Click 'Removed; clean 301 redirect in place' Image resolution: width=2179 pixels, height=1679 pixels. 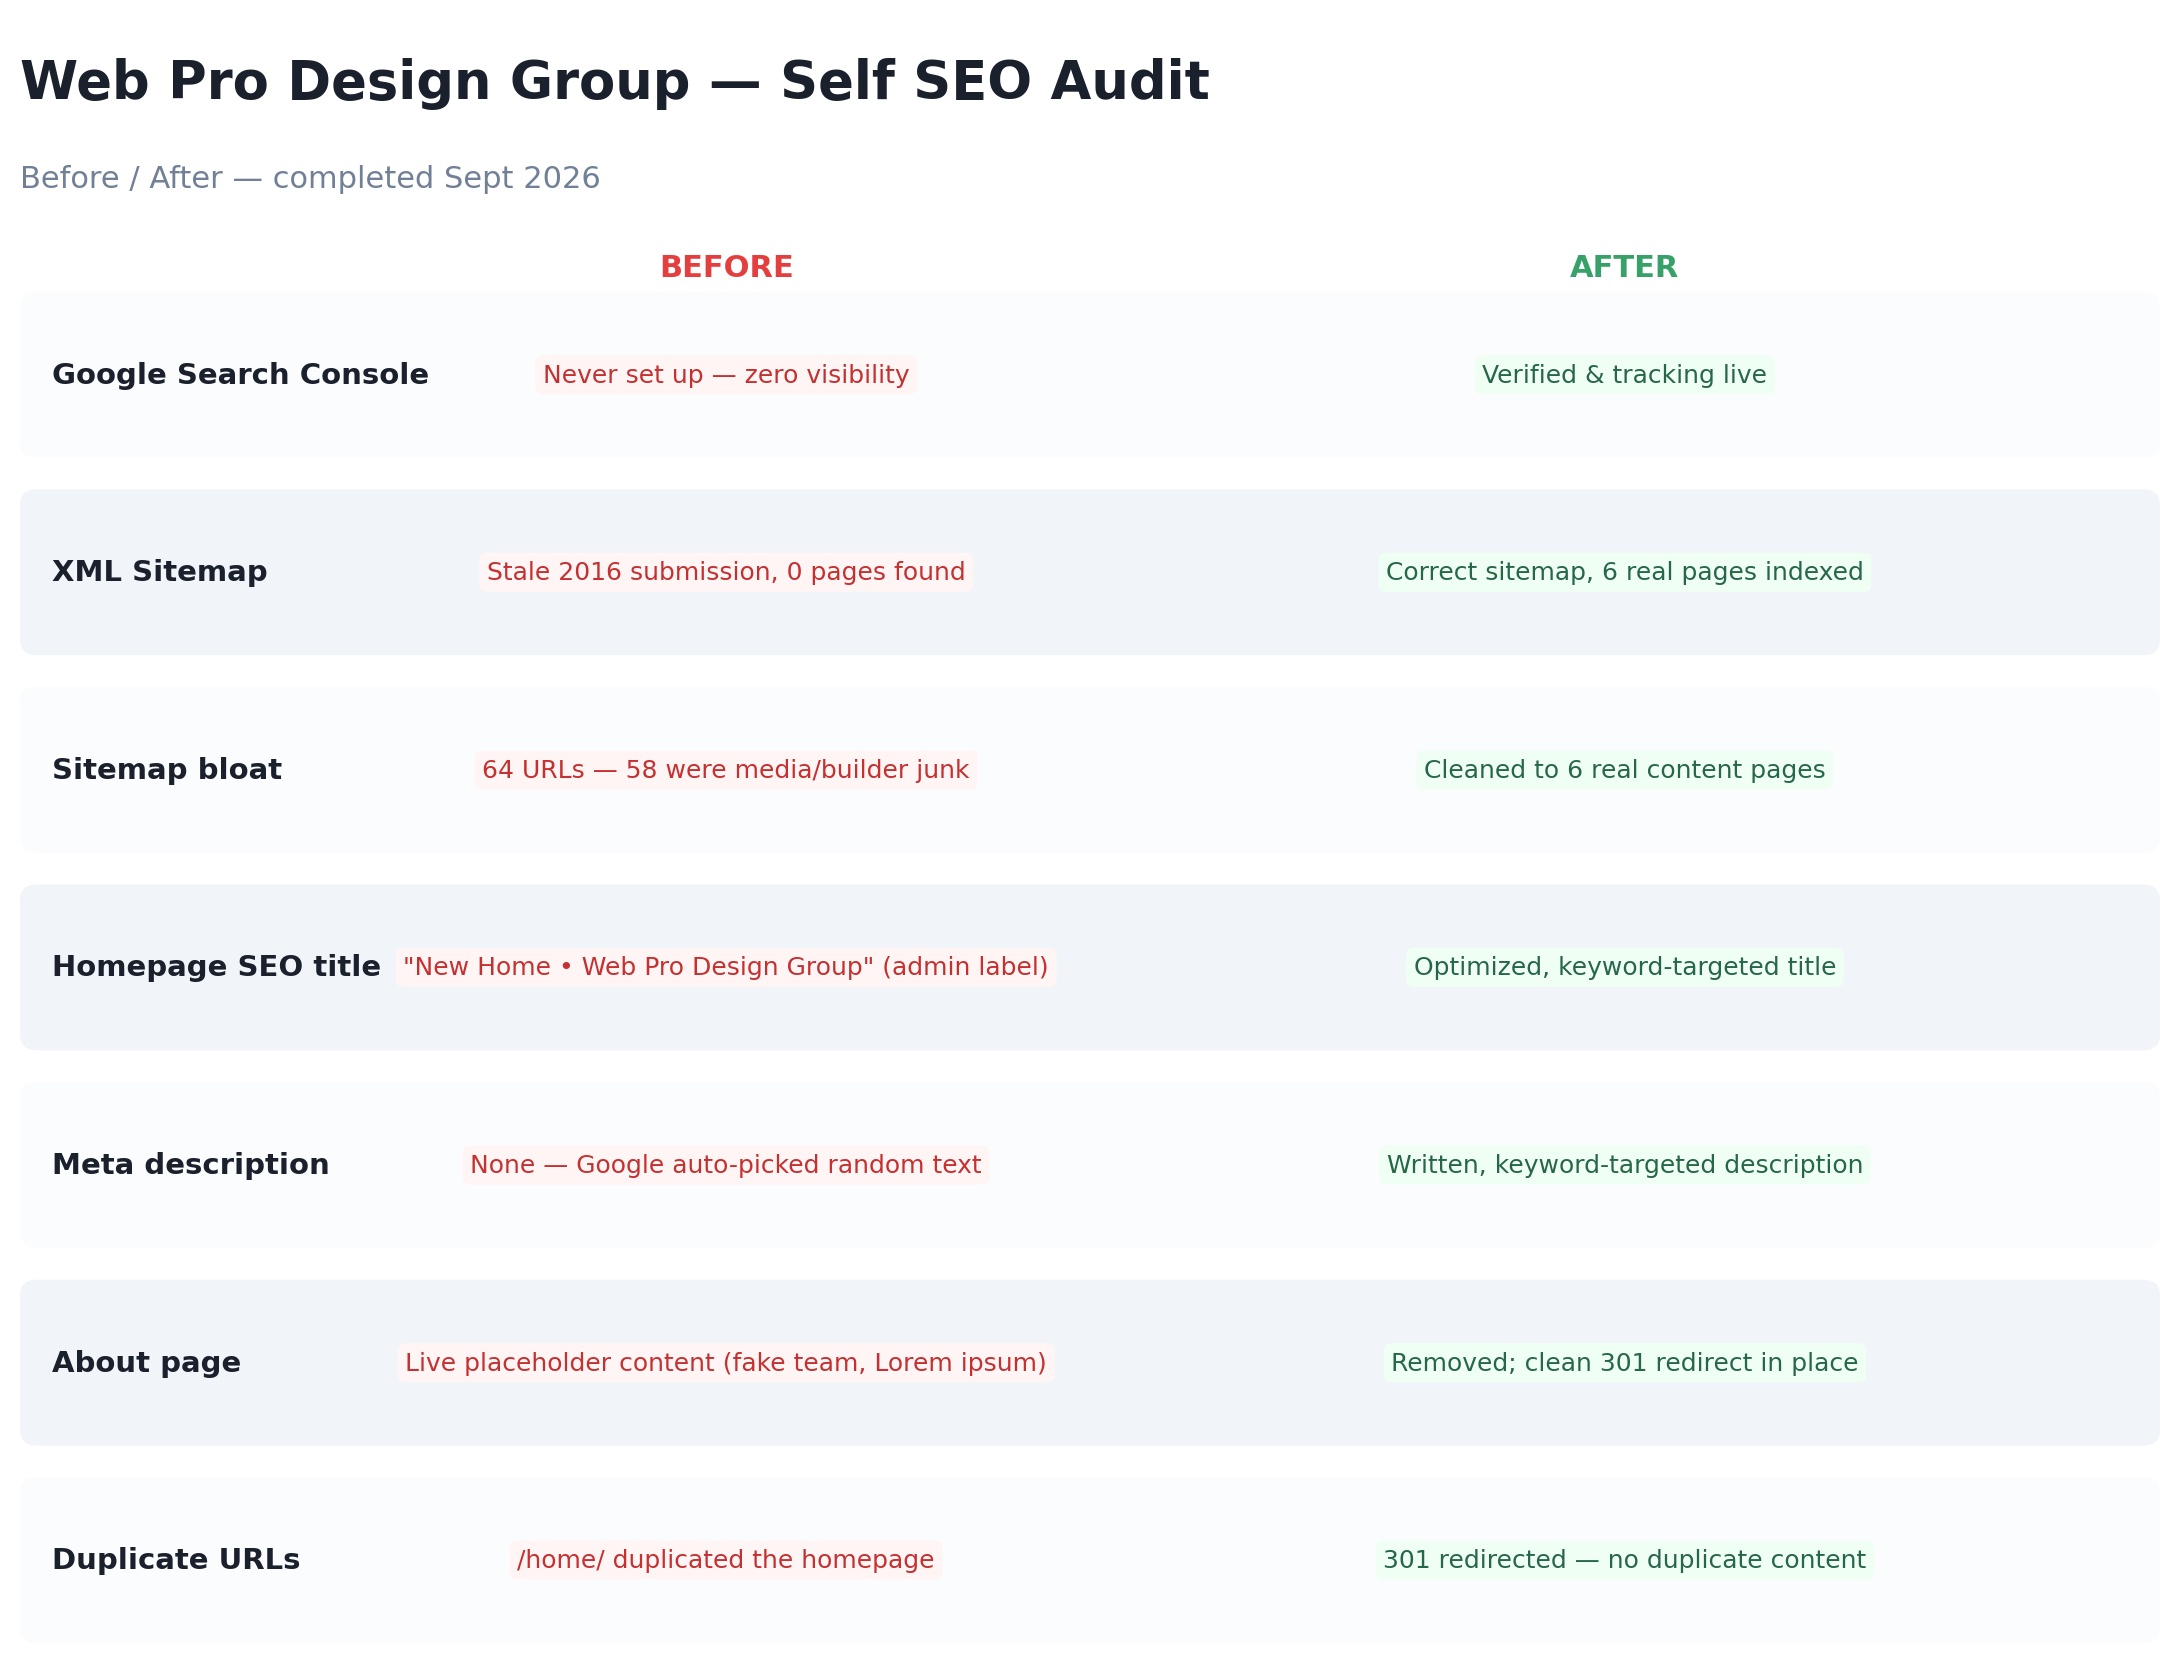1624,1363
